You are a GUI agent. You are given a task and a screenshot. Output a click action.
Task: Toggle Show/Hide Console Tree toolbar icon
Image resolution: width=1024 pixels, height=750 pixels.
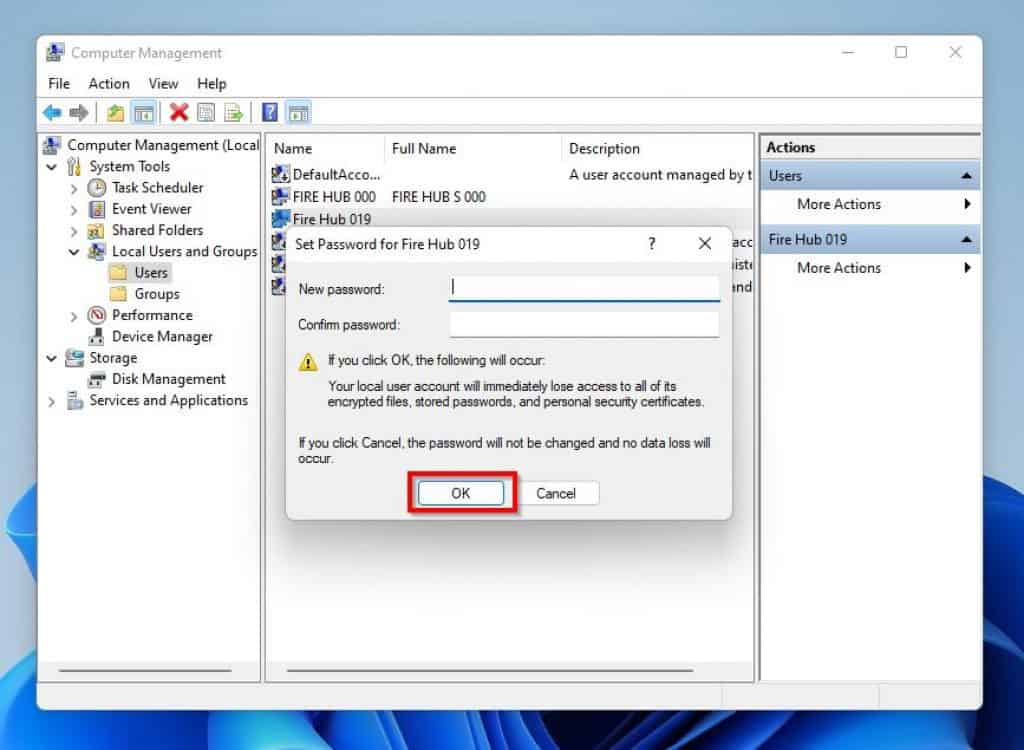point(144,113)
